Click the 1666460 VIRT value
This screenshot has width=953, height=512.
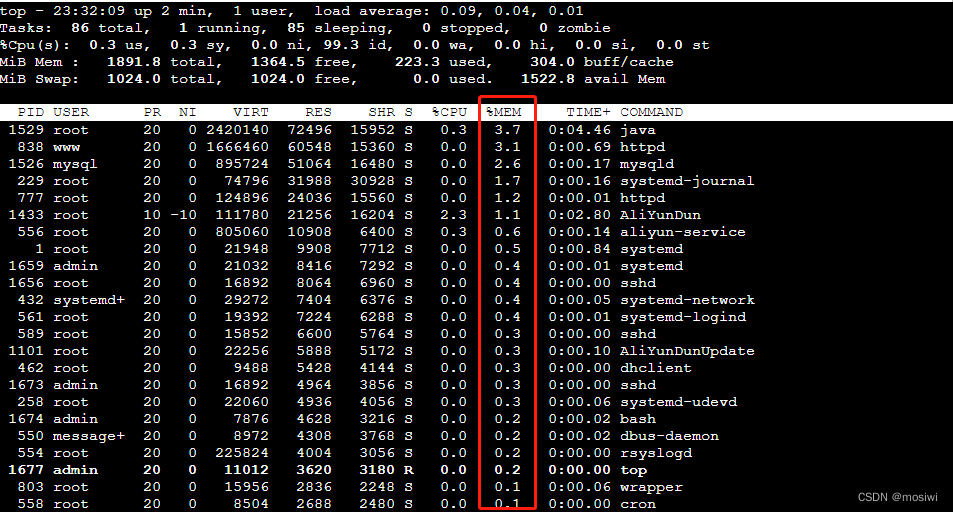coord(237,147)
